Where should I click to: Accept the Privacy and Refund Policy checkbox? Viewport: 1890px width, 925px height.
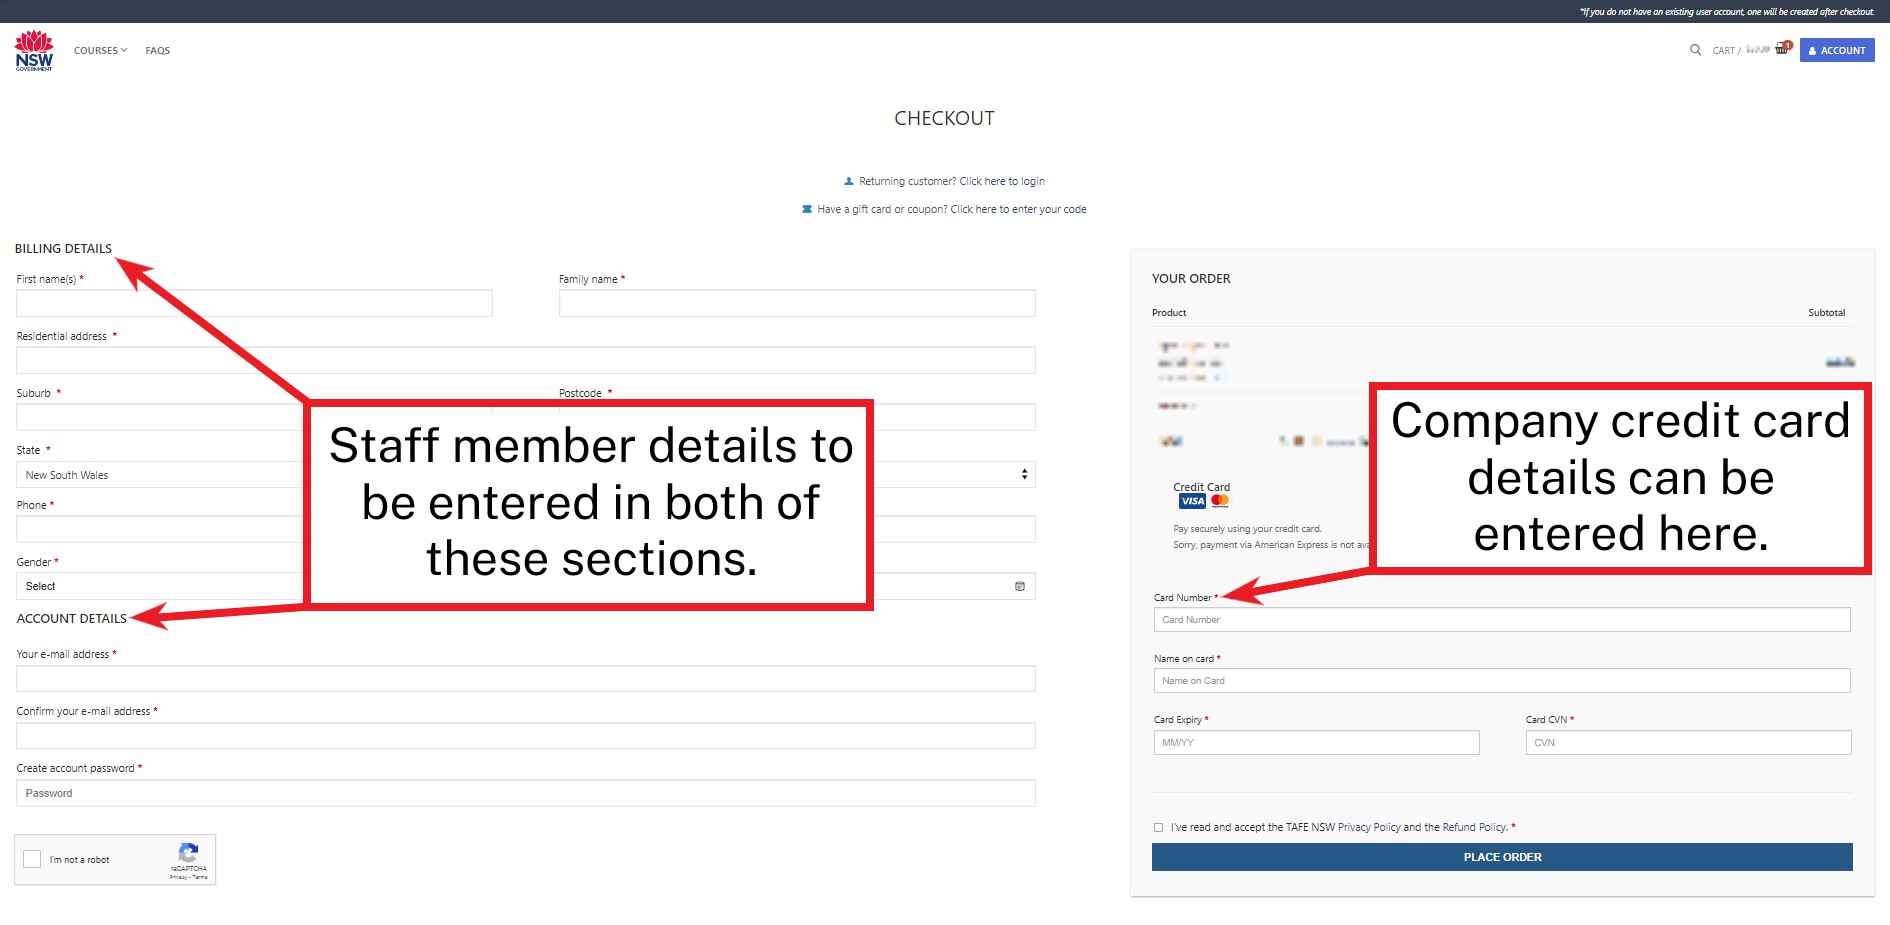coord(1159,827)
